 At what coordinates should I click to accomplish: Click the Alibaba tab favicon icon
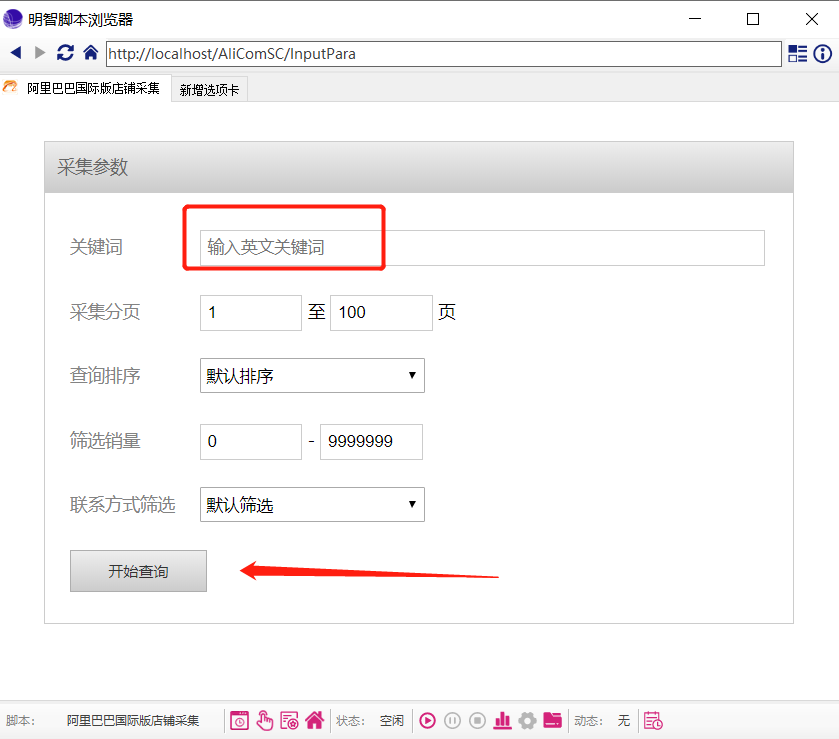[x=11, y=86]
